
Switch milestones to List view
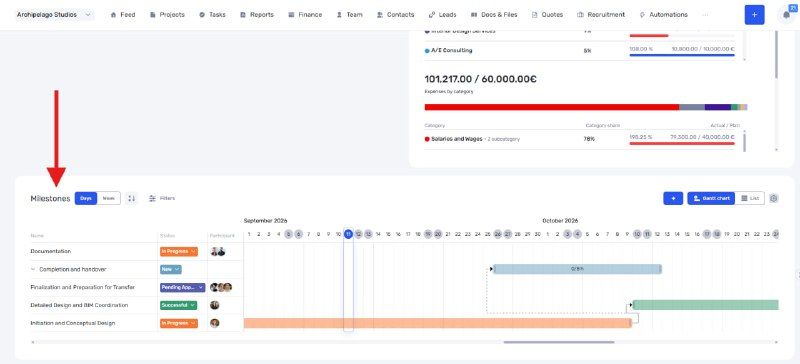(x=750, y=198)
